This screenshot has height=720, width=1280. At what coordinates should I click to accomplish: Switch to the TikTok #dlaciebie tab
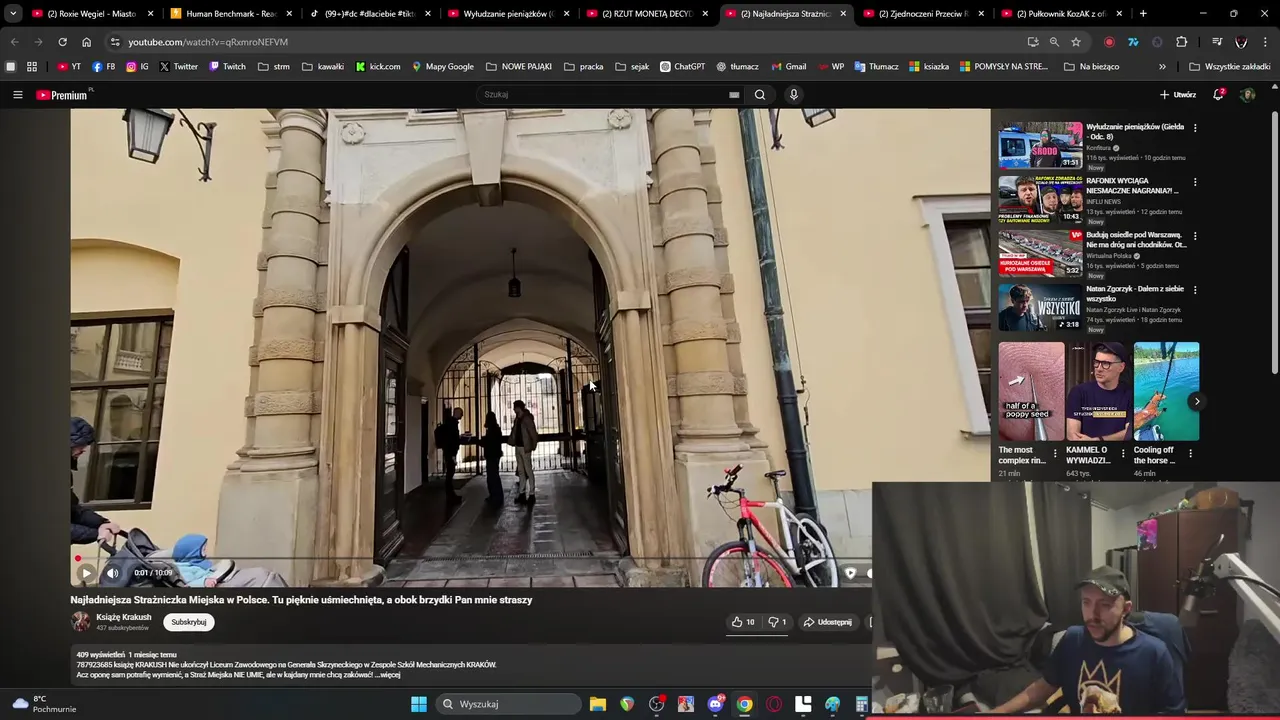point(368,14)
